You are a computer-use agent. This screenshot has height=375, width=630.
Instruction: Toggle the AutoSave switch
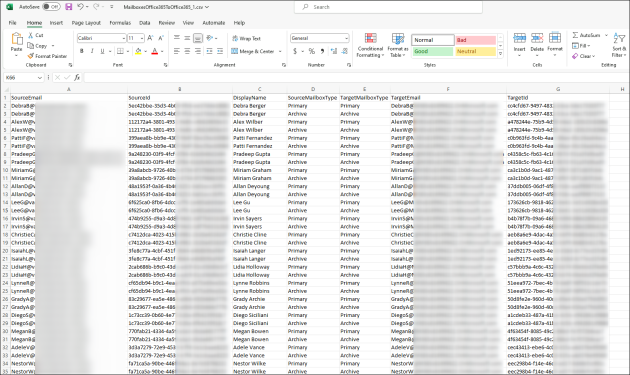[51, 7]
